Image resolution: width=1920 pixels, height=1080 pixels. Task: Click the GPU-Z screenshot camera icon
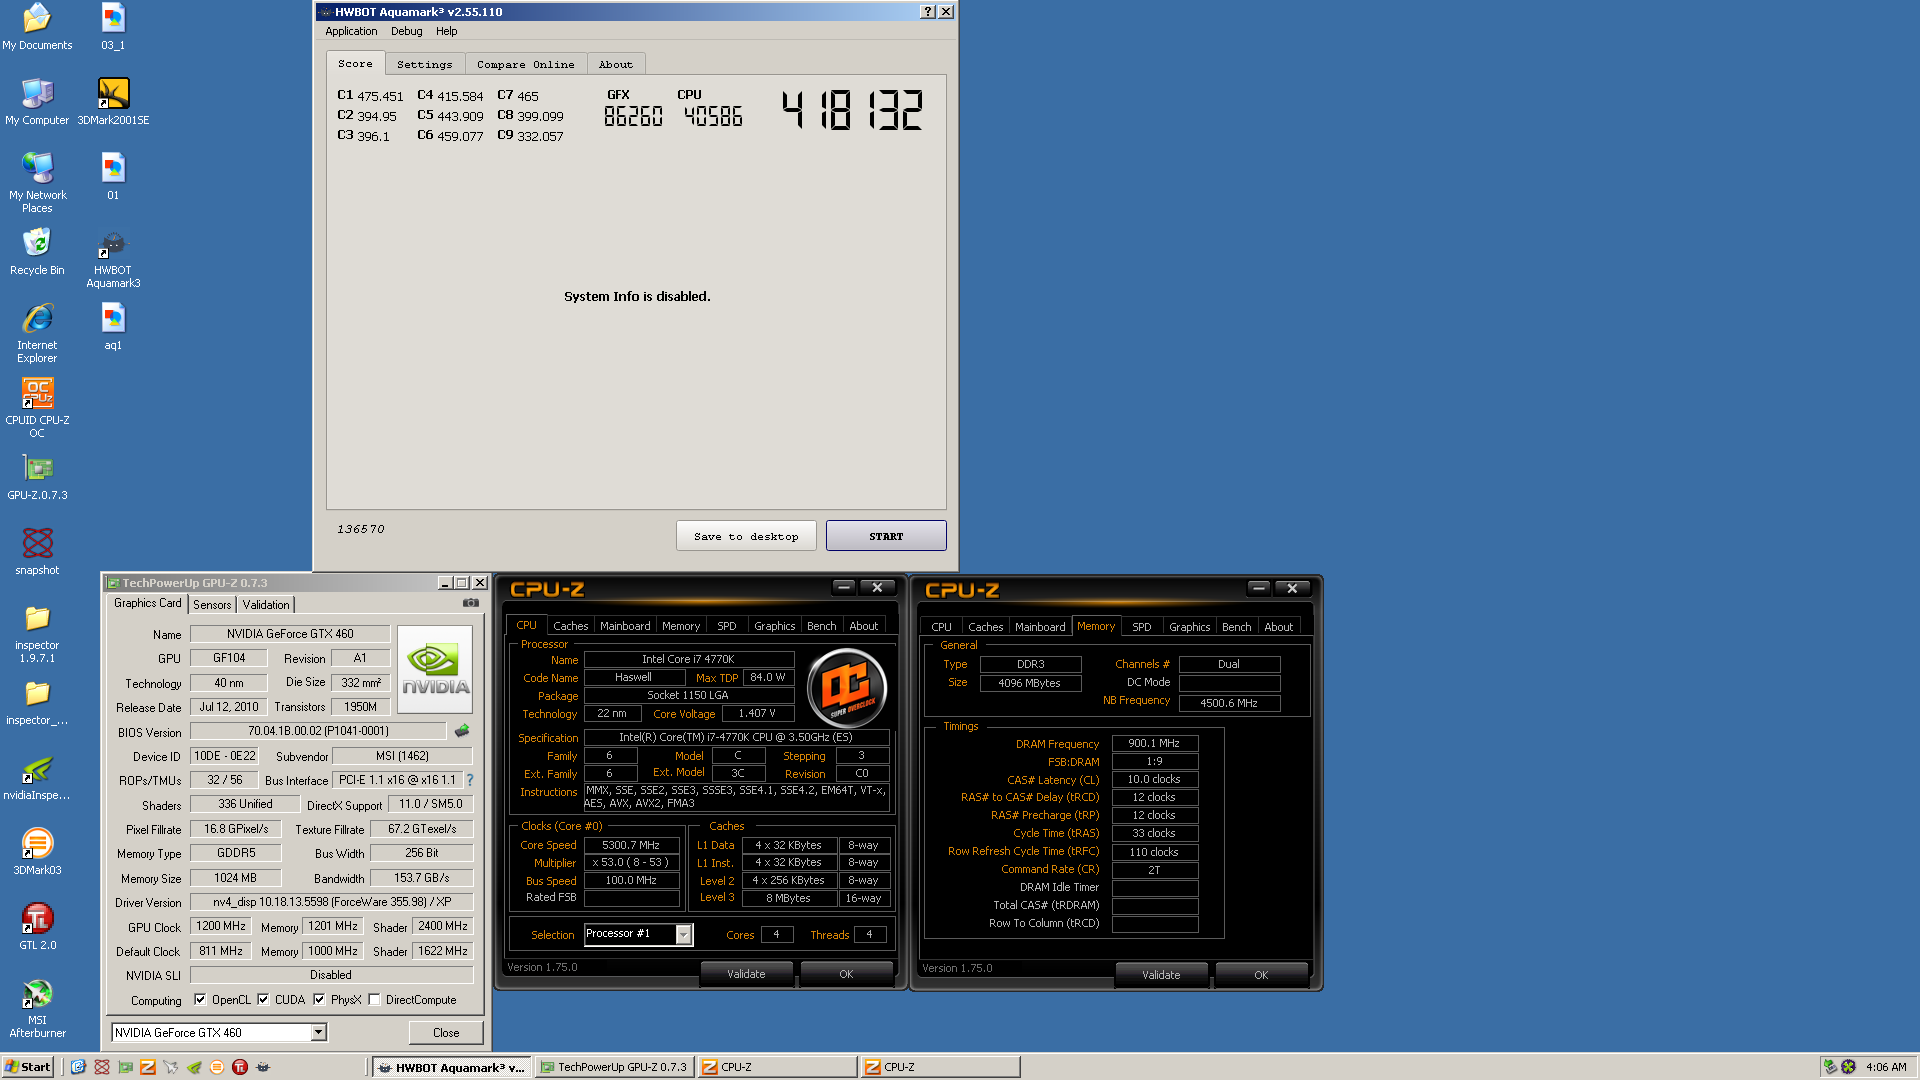click(x=470, y=603)
